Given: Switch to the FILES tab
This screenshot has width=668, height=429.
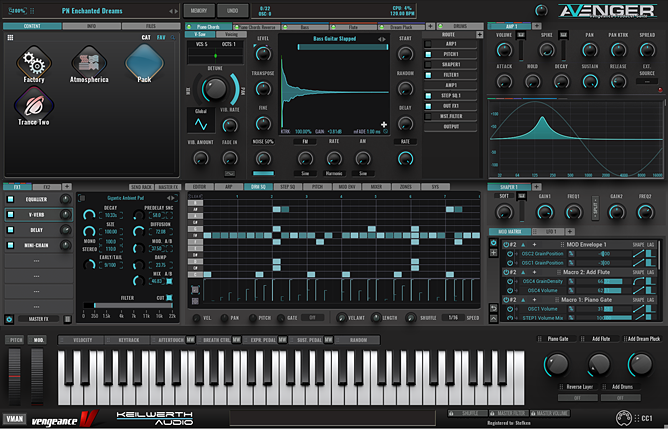Looking at the screenshot, I should pos(151,26).
